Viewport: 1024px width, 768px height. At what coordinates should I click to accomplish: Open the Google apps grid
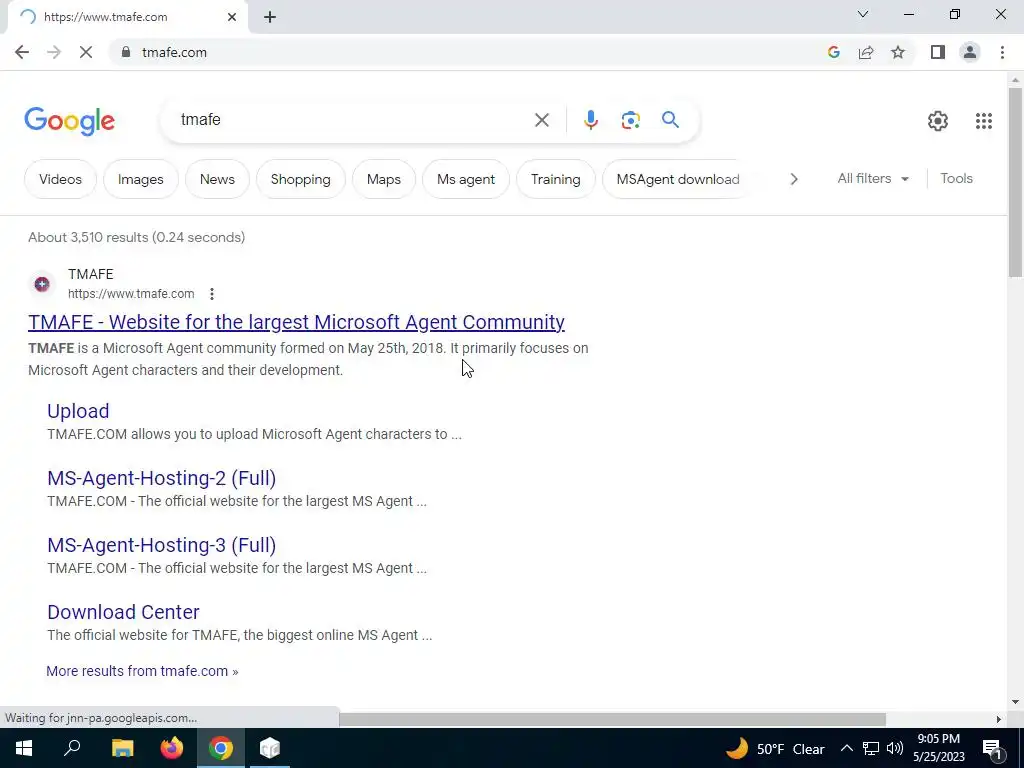tap(984, 121)
